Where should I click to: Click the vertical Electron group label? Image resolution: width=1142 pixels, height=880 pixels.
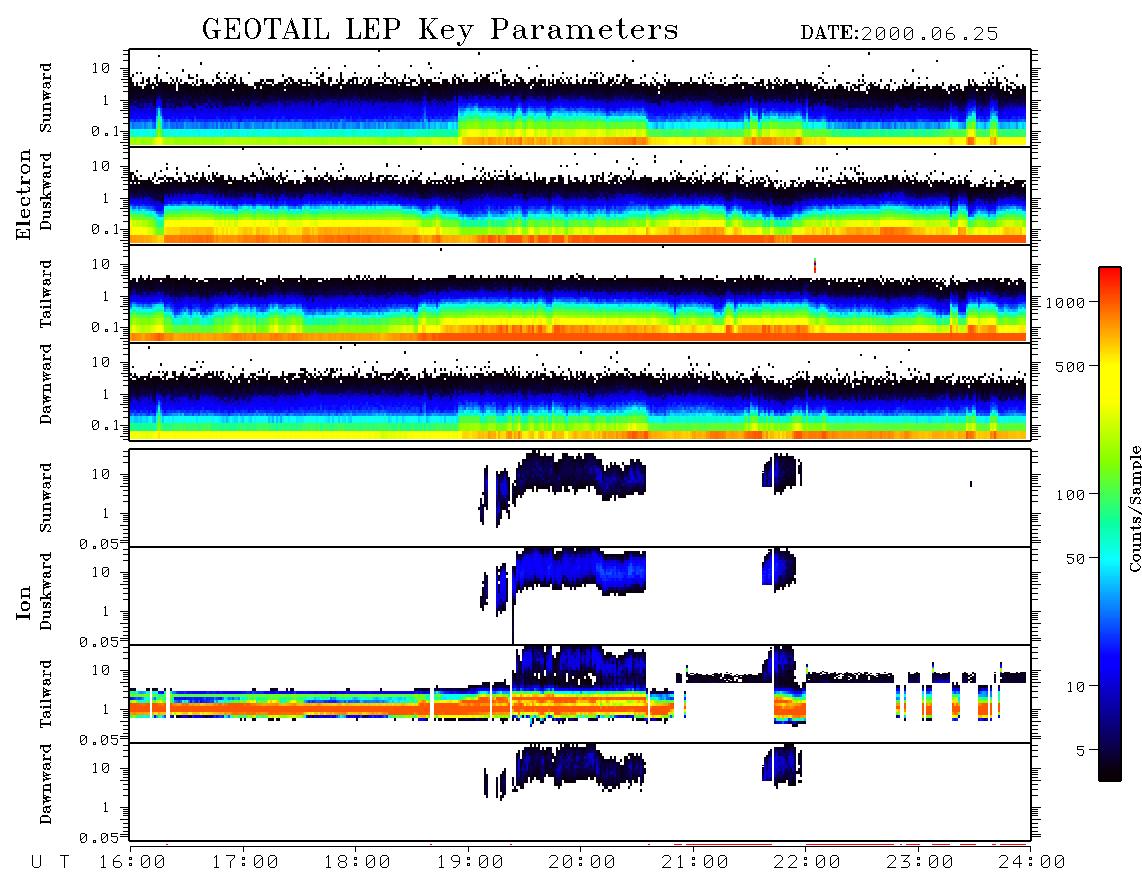(x=23, y=194)
